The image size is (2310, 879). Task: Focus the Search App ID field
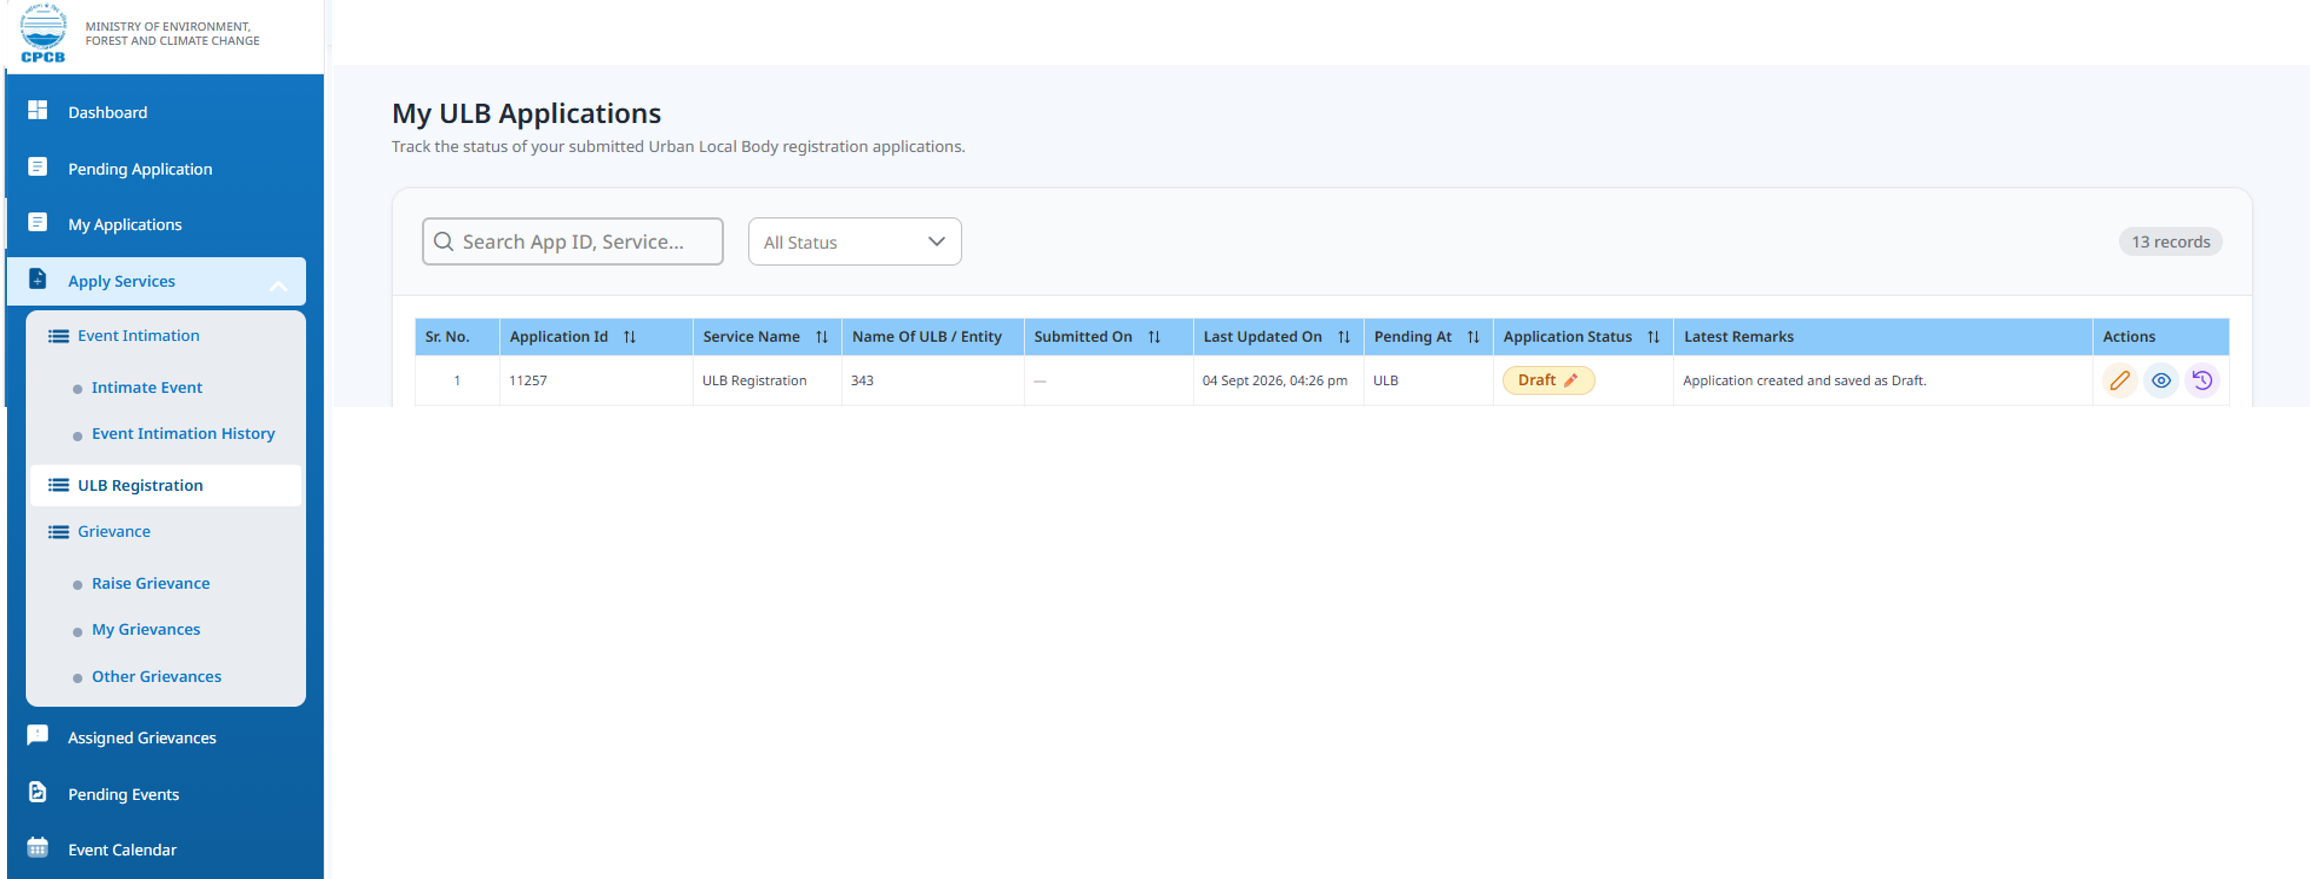[x=573, y=242]
